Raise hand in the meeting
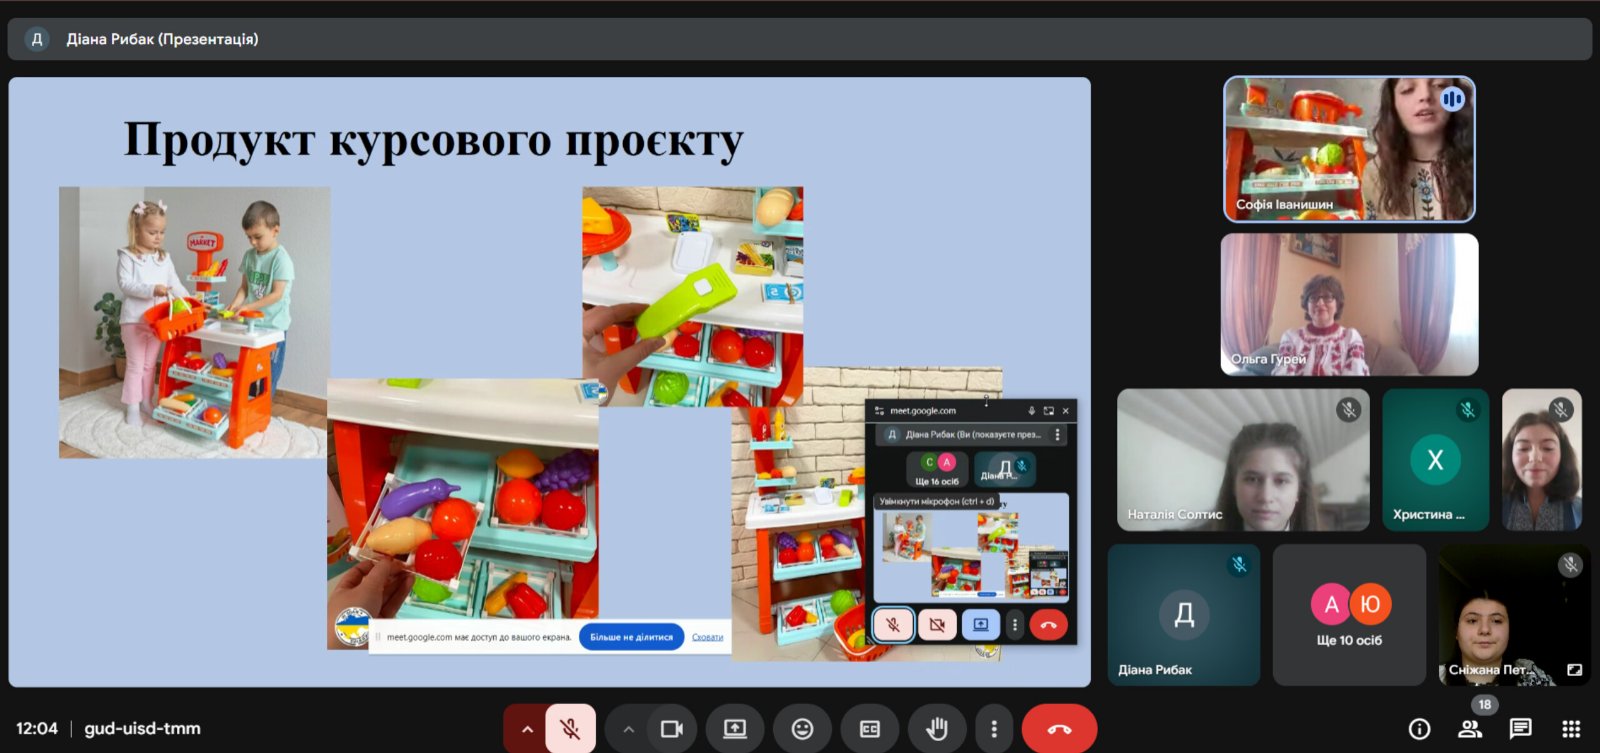Viewport: 1600px width, 753px height. pos(936,729)
